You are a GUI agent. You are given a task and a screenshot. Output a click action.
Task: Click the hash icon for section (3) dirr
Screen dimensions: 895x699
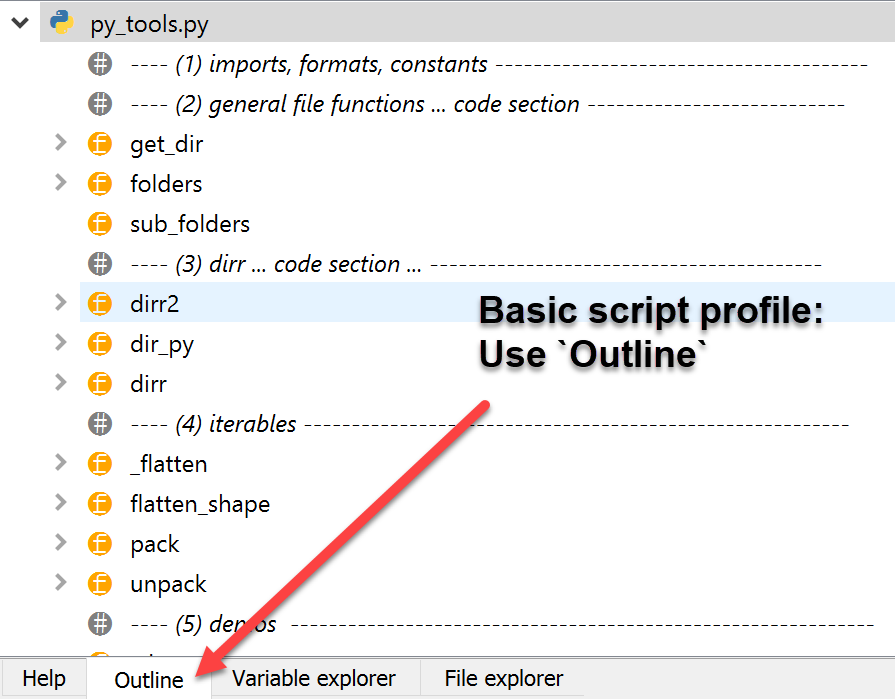click(x=100, y=264)
